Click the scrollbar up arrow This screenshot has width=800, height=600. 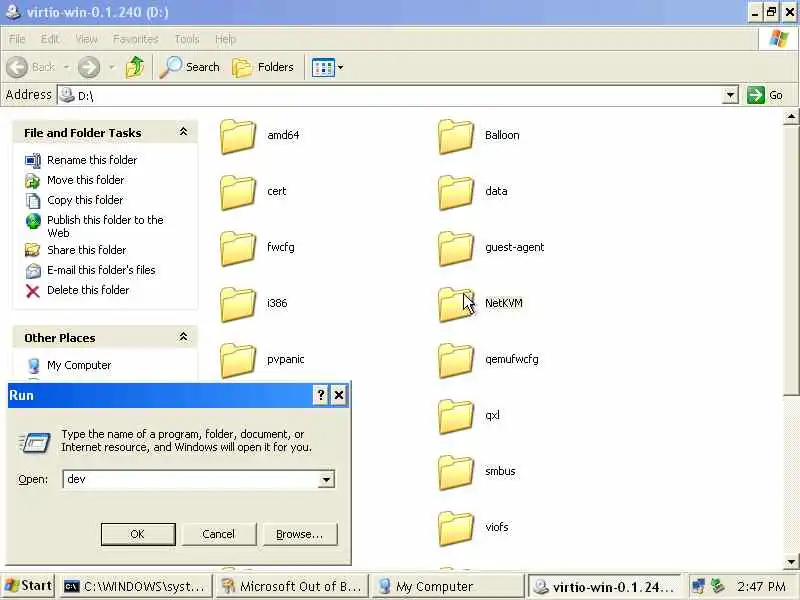click(x=791, y=117)
